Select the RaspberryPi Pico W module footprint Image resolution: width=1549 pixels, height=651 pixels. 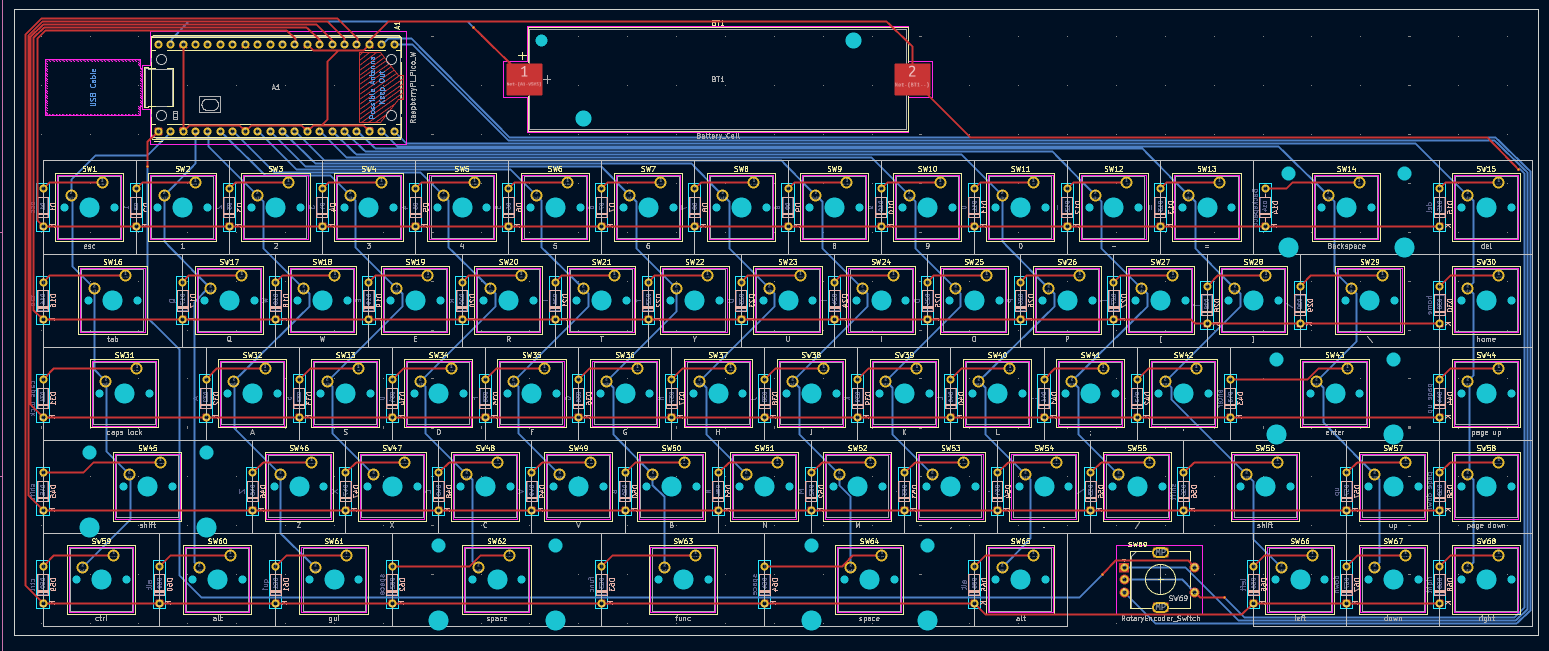click(x=275, y=88)
